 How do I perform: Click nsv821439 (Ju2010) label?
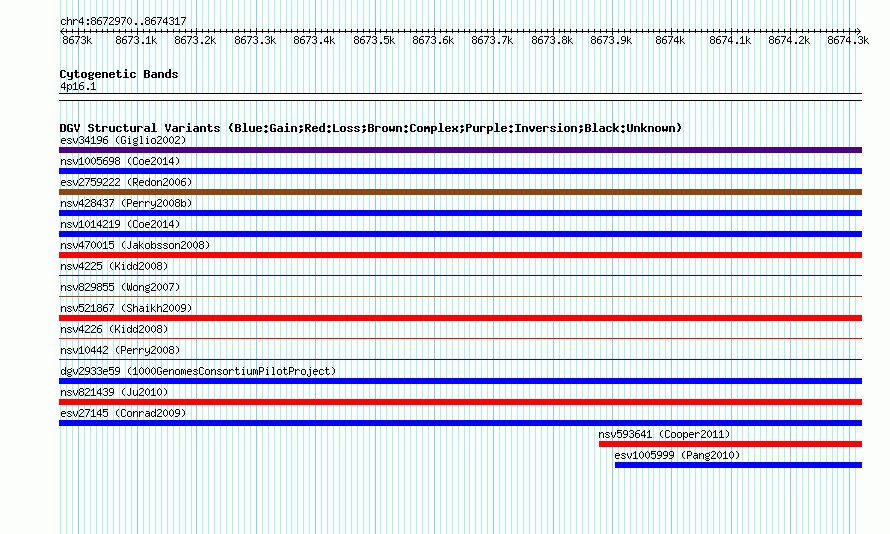[114, 392]
